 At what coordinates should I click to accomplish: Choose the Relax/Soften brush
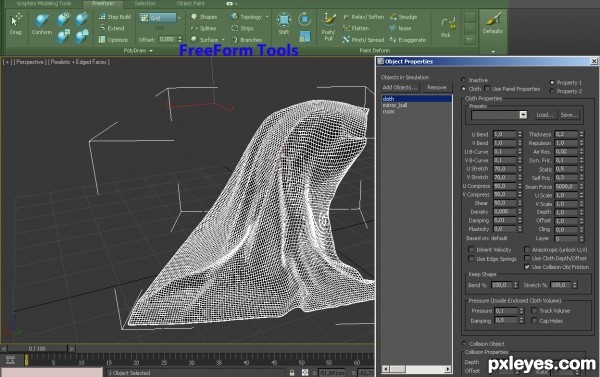pos(363,17)
